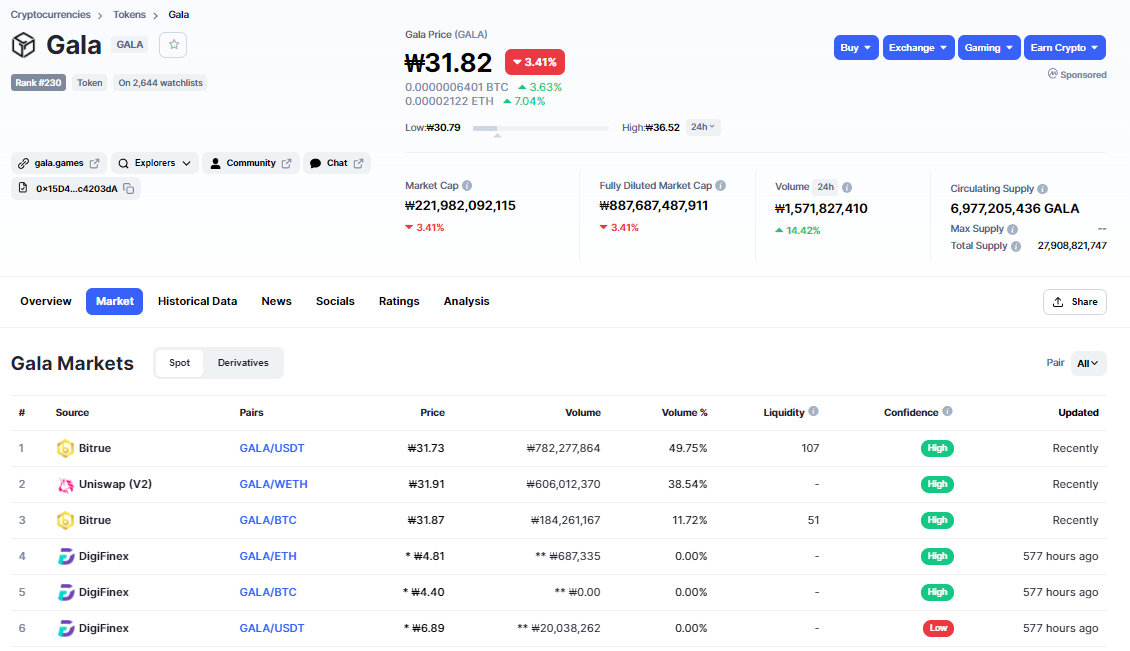Click the Uniswap (V2) unicorn logo
Image resolution: width=1130 pixels, height=651 pixels.
click(x=66, y=484)
